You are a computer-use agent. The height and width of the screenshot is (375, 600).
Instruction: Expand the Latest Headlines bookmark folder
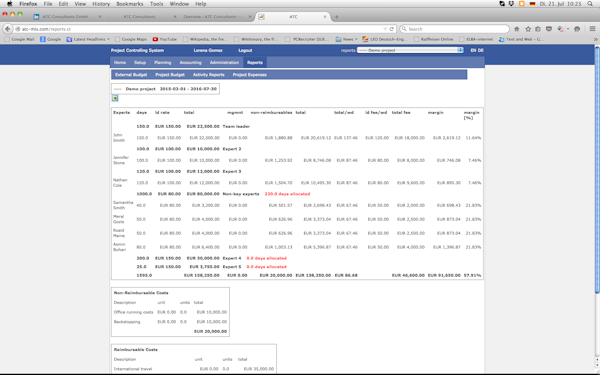(x=88, y=39)
